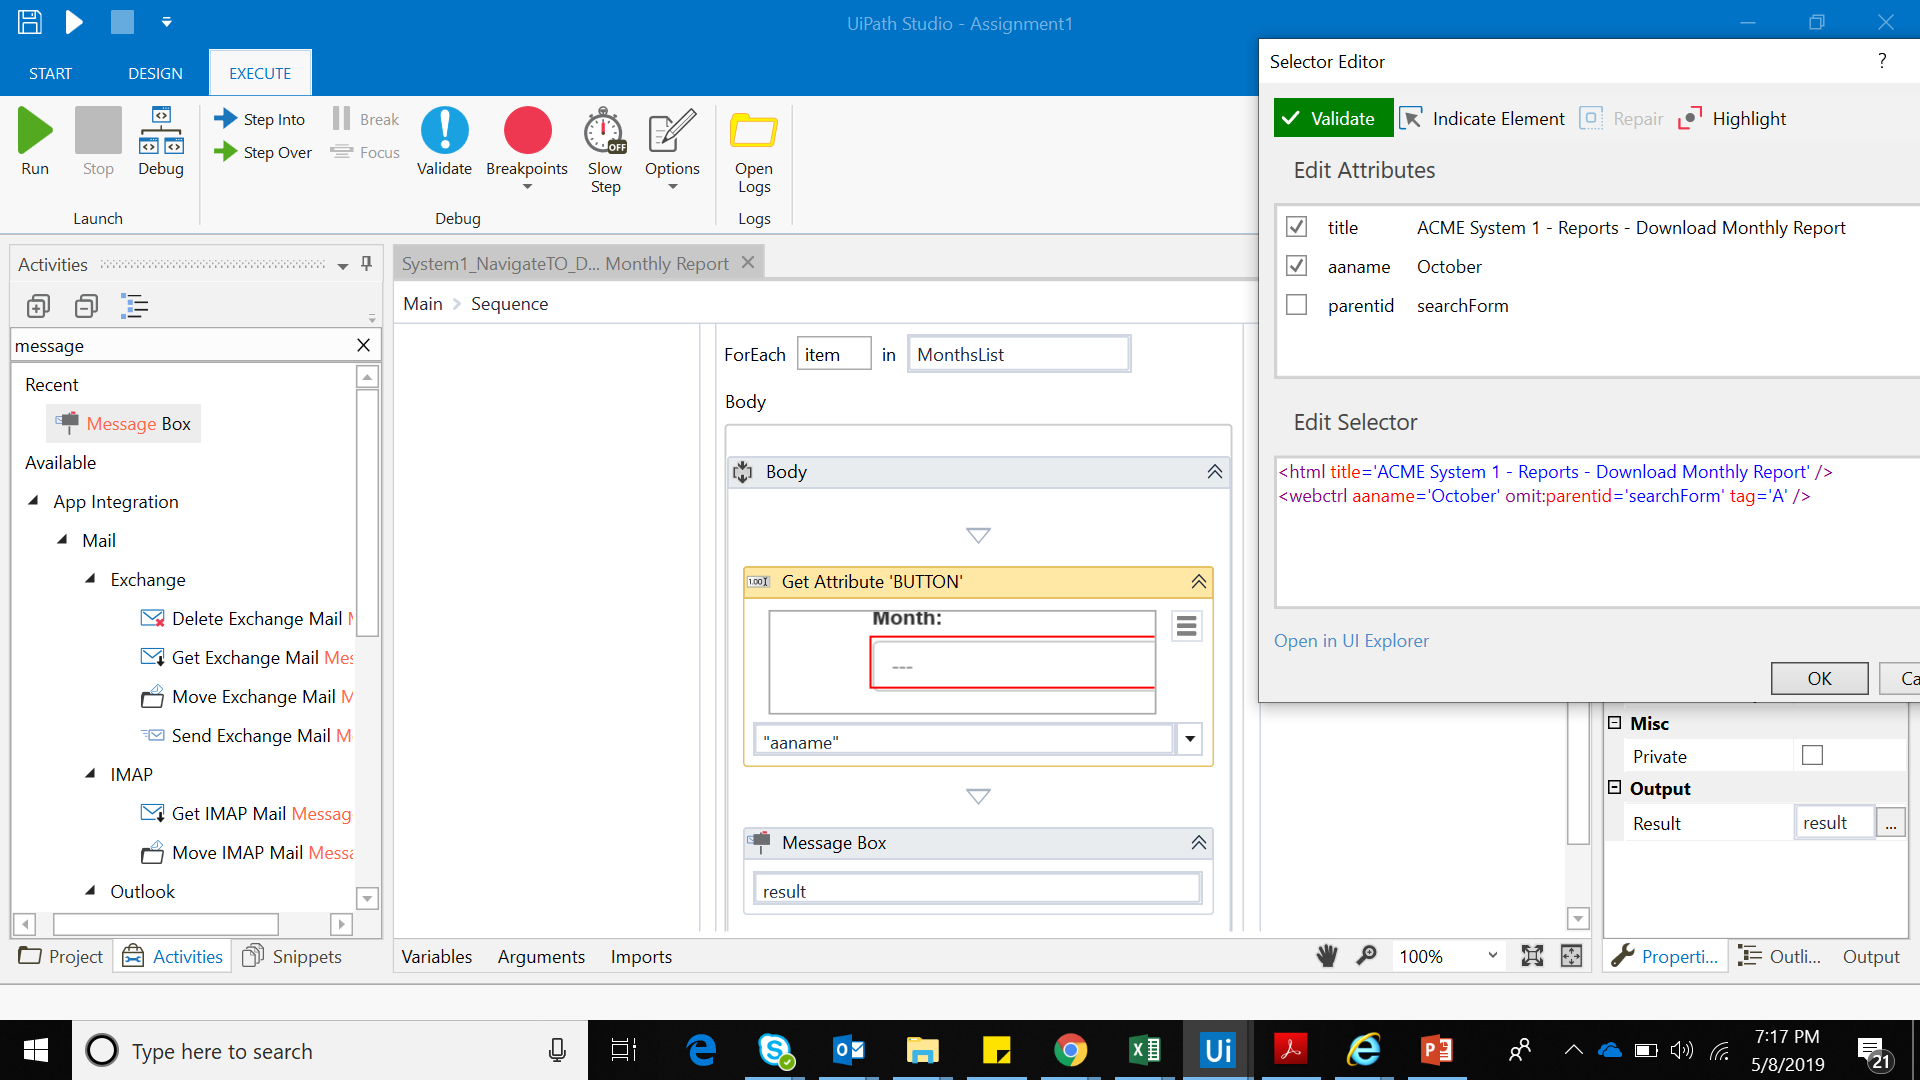Enable the parentid attribute checkbox

coord(1296,305)
